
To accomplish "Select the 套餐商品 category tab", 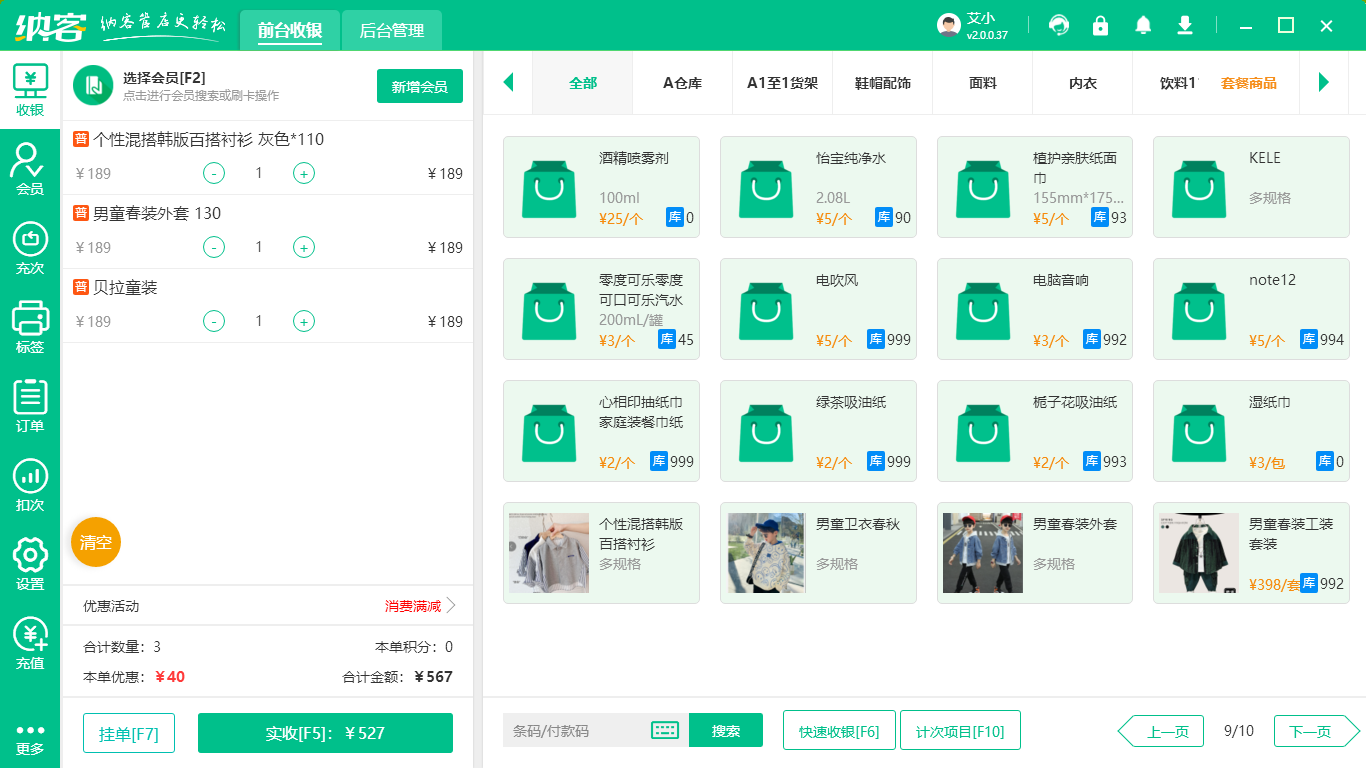I will pyautogui.click(x=1249, y=83).
